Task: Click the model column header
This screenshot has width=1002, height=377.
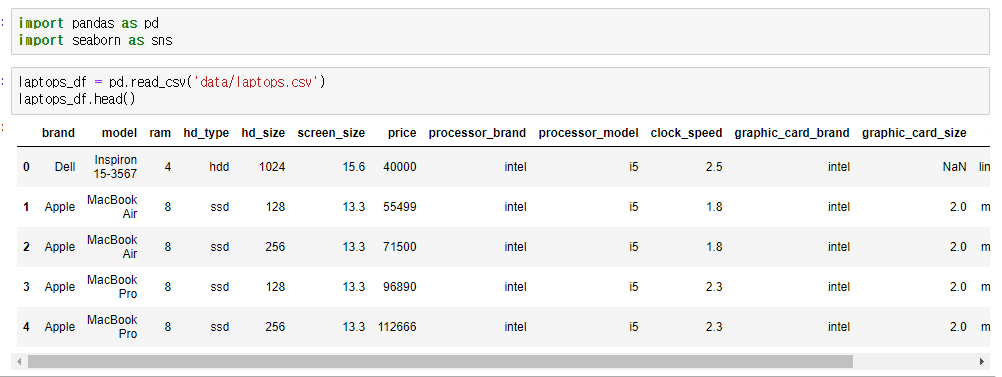Action: (x=119, y=133)
